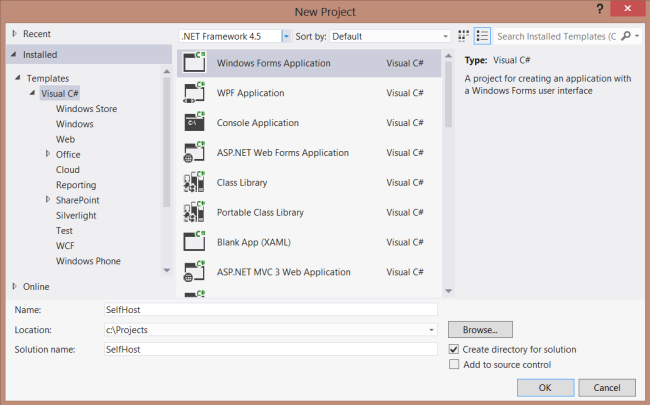Click the Search Installed Templates box
This screenshot has height=405, width=650.
click(x=557, y=36)
